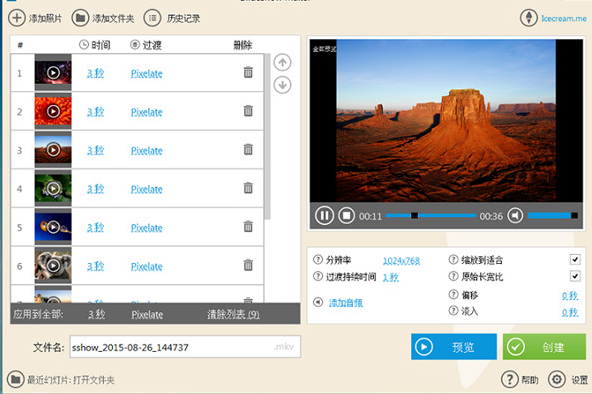
Task: Move selected slide down with arrow
Action: (x=282, y=85)
